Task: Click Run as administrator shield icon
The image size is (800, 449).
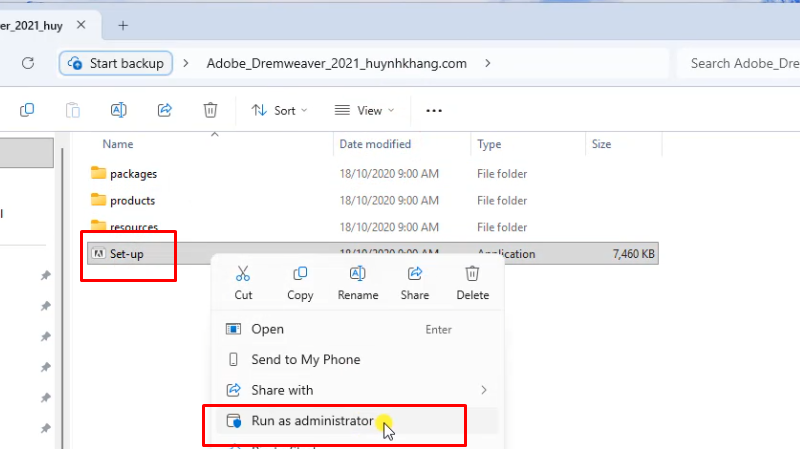Action: 234,421
